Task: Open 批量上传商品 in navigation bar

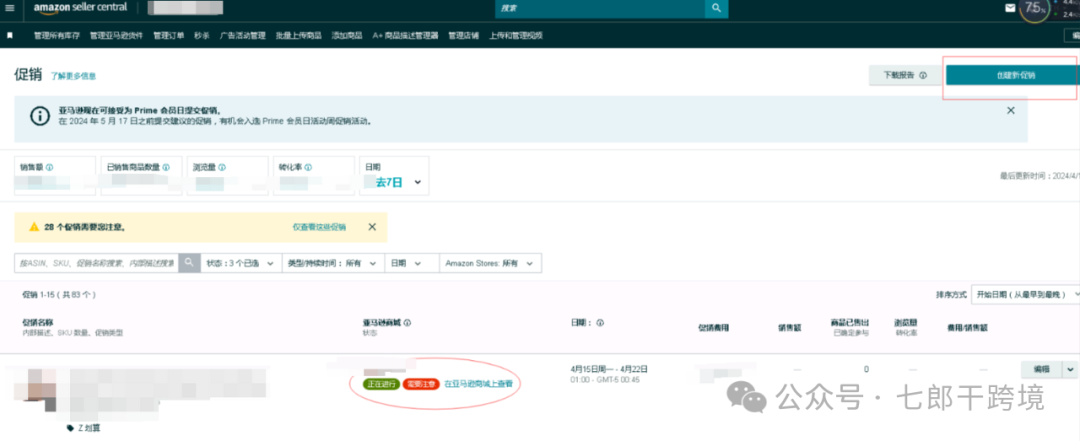Action: point(298,35)
